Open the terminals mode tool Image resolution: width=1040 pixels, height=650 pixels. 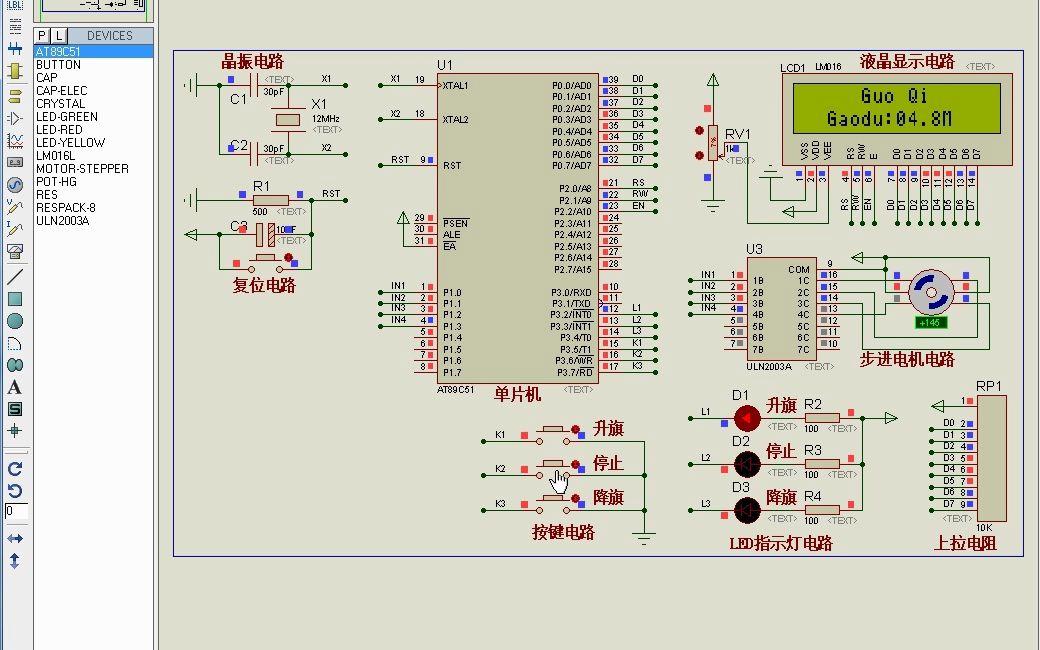pyautogui.click(x=15, y=96)
